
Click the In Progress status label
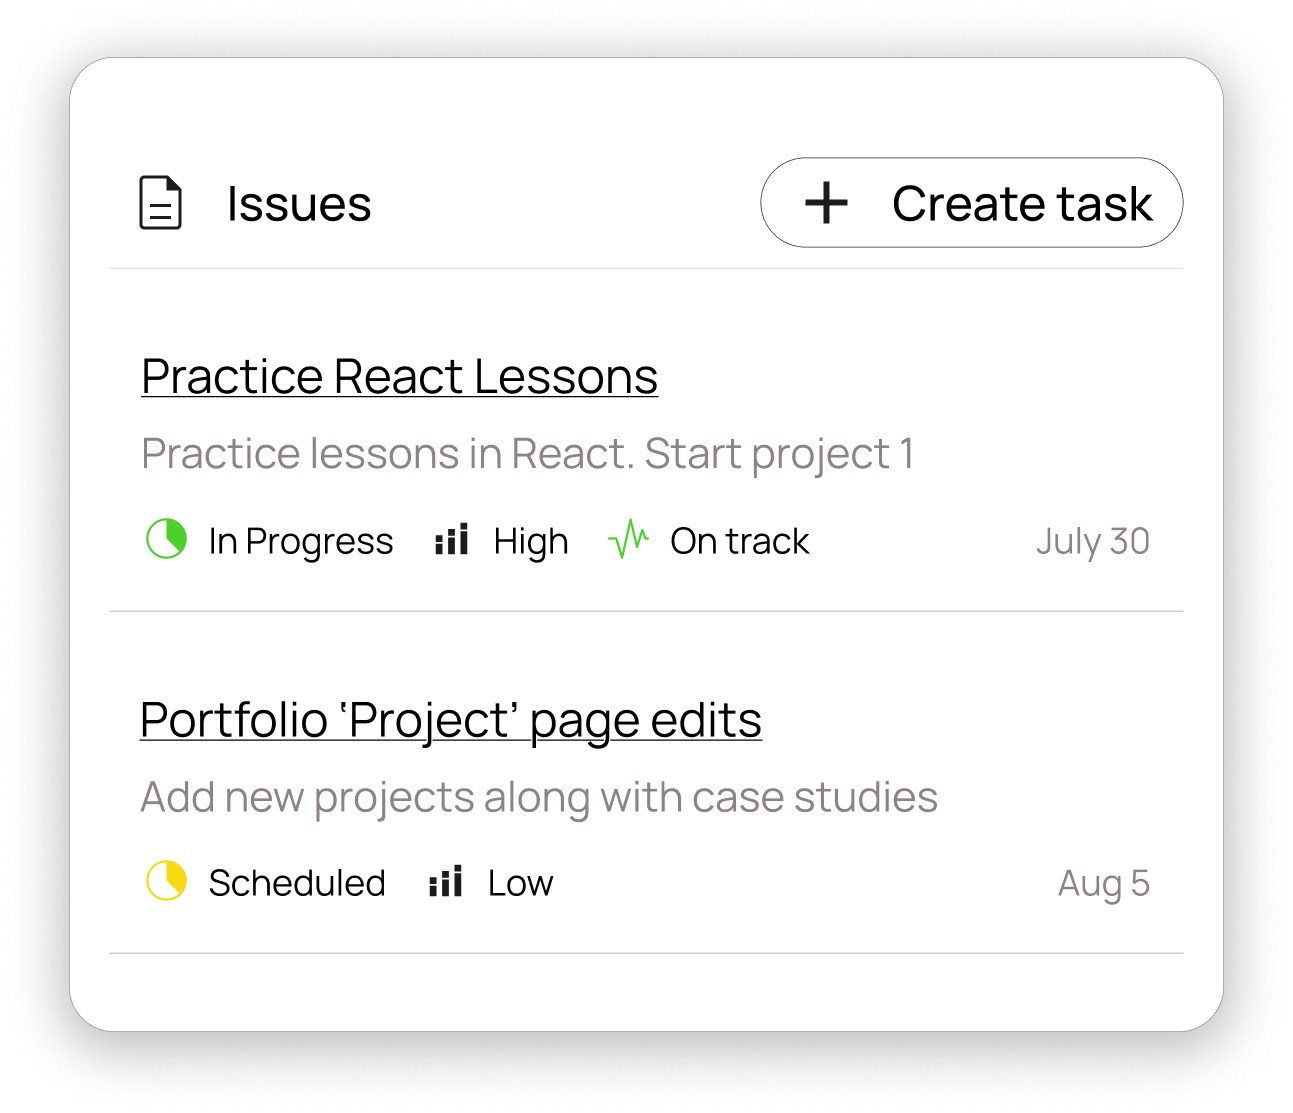[300, 541]
